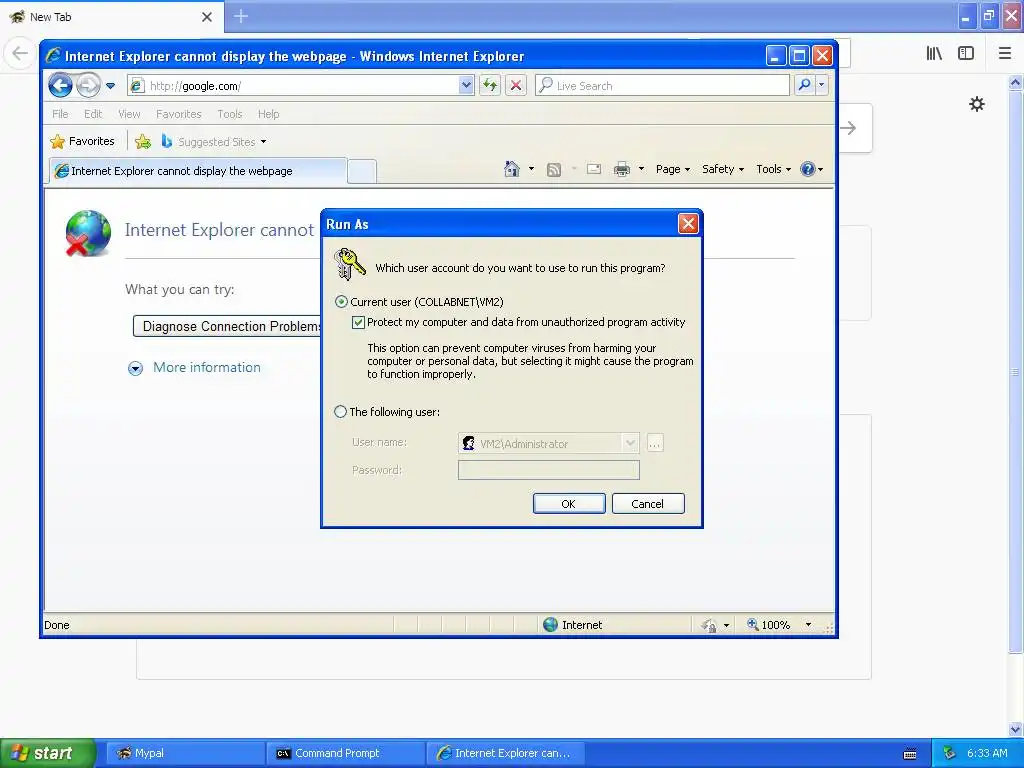Click the 100% zoom level button
Viewport: 1024px width, 768px height.
click(769, 624)
